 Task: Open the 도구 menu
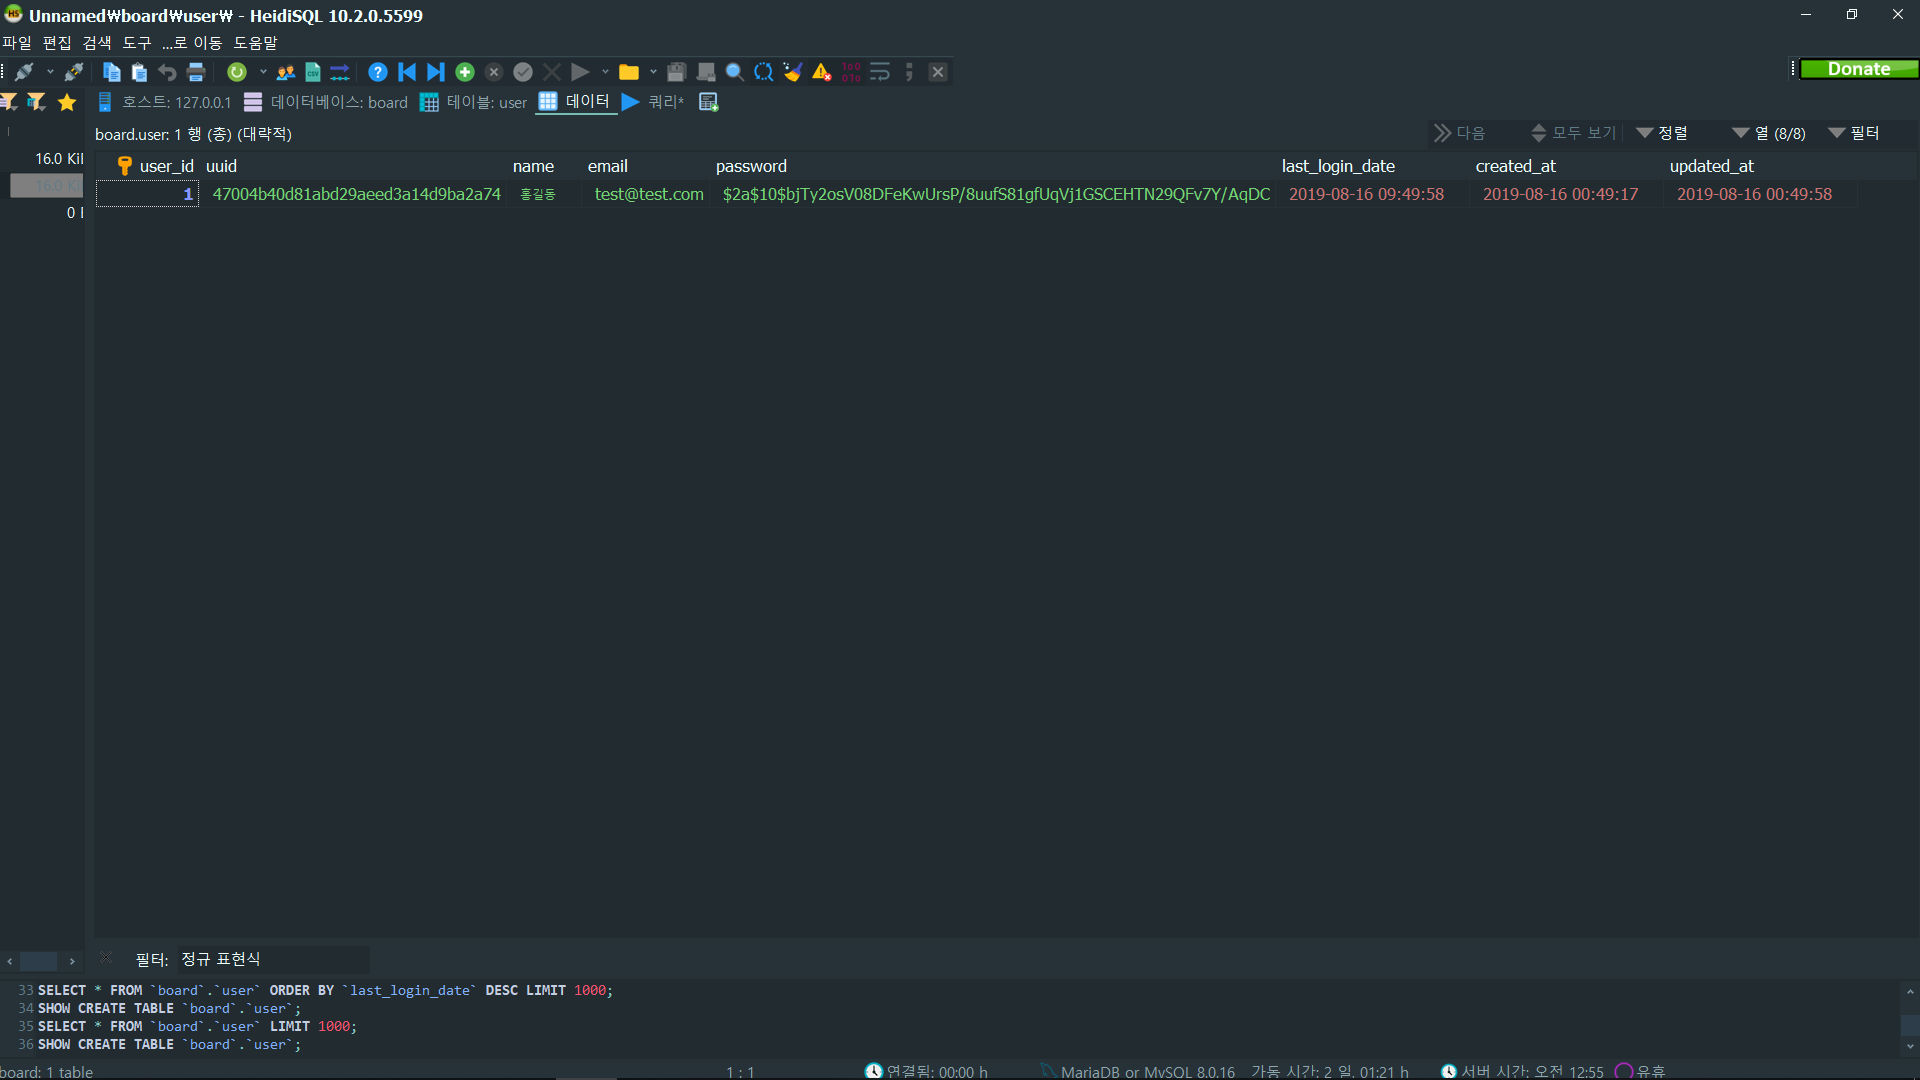pyautogui.click(x=136, y=43)
